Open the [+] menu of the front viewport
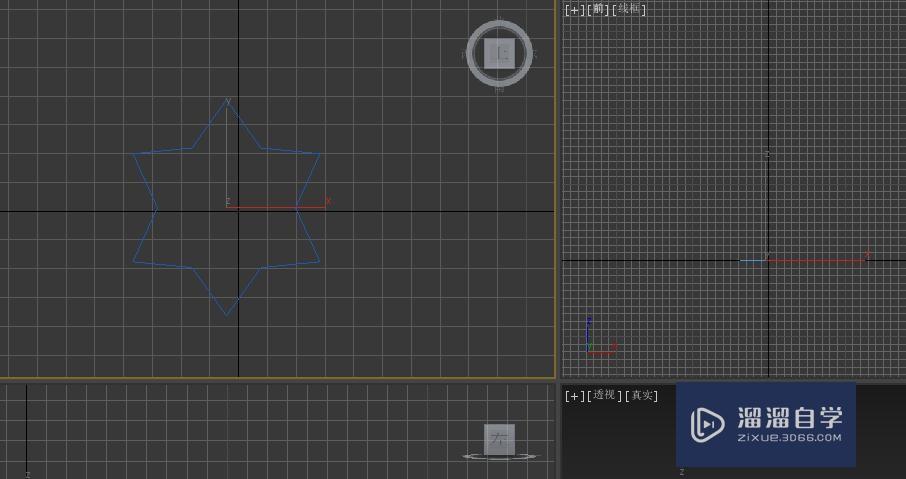 point(575,10)
